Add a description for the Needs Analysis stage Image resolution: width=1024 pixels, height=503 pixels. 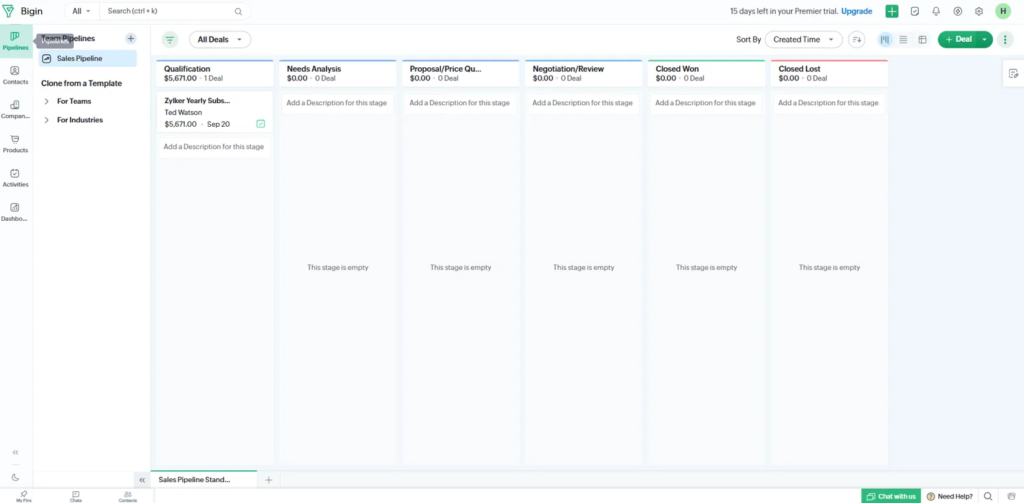point(337,103)
